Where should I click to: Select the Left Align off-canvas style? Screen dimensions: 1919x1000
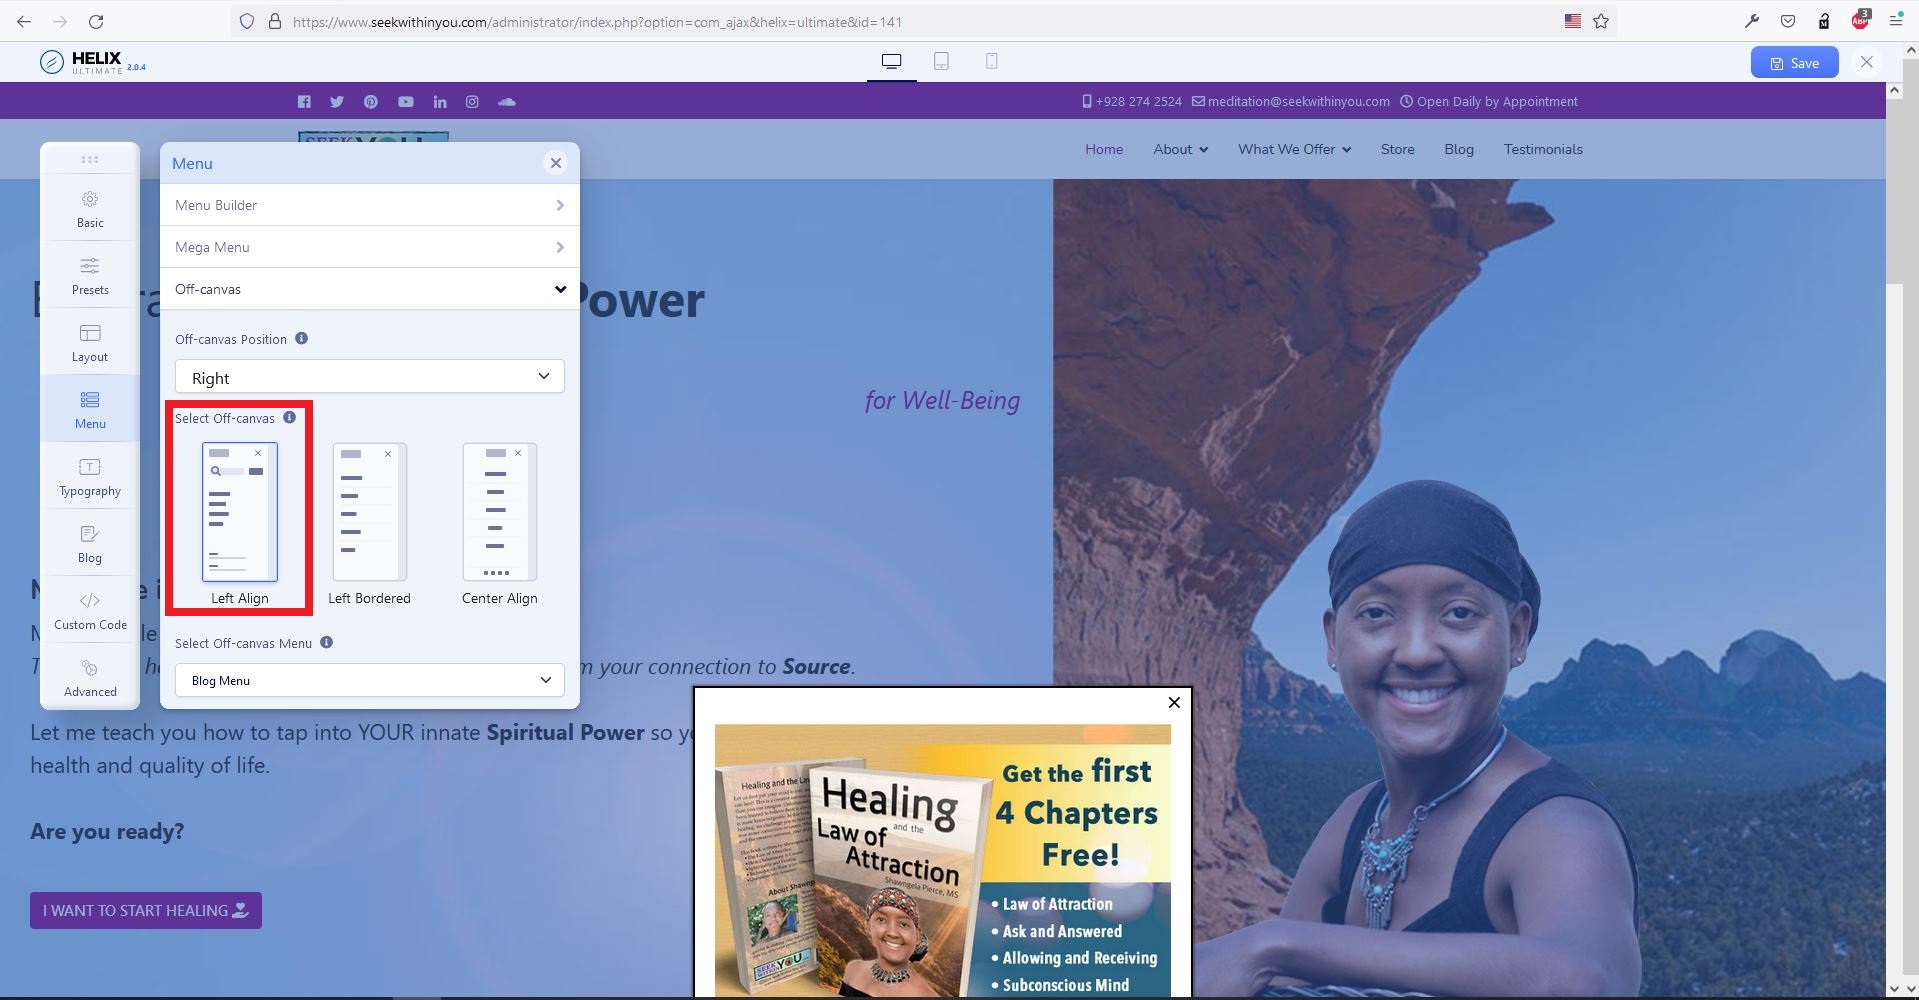(x=240, y=513)
